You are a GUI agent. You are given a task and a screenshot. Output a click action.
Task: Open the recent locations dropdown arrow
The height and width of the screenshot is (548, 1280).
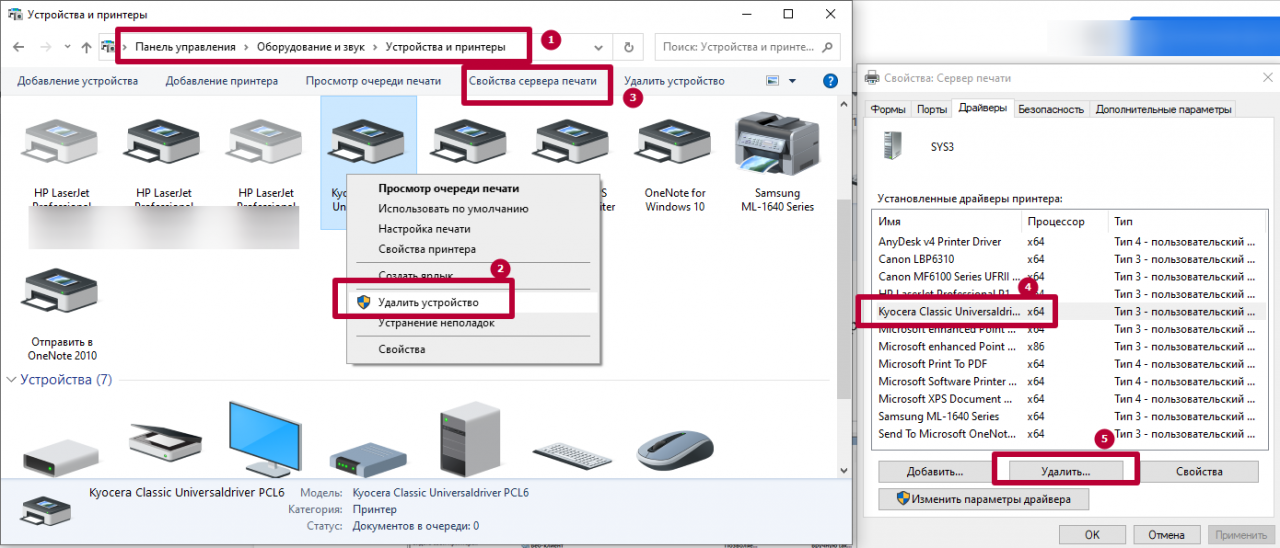coord(66,47)
